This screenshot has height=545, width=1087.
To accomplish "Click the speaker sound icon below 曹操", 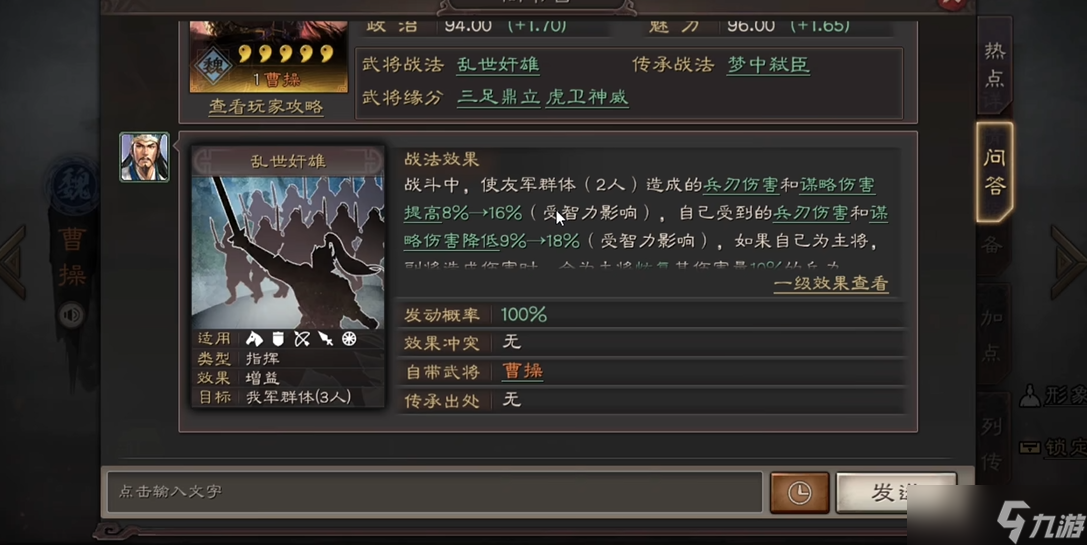I will click(x=71, y=315).
